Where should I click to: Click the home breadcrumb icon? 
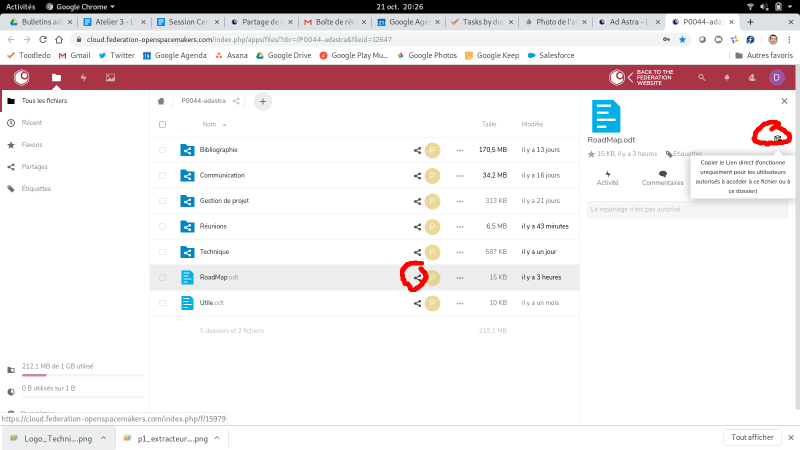pyautogui.click(x=161, y=101)
